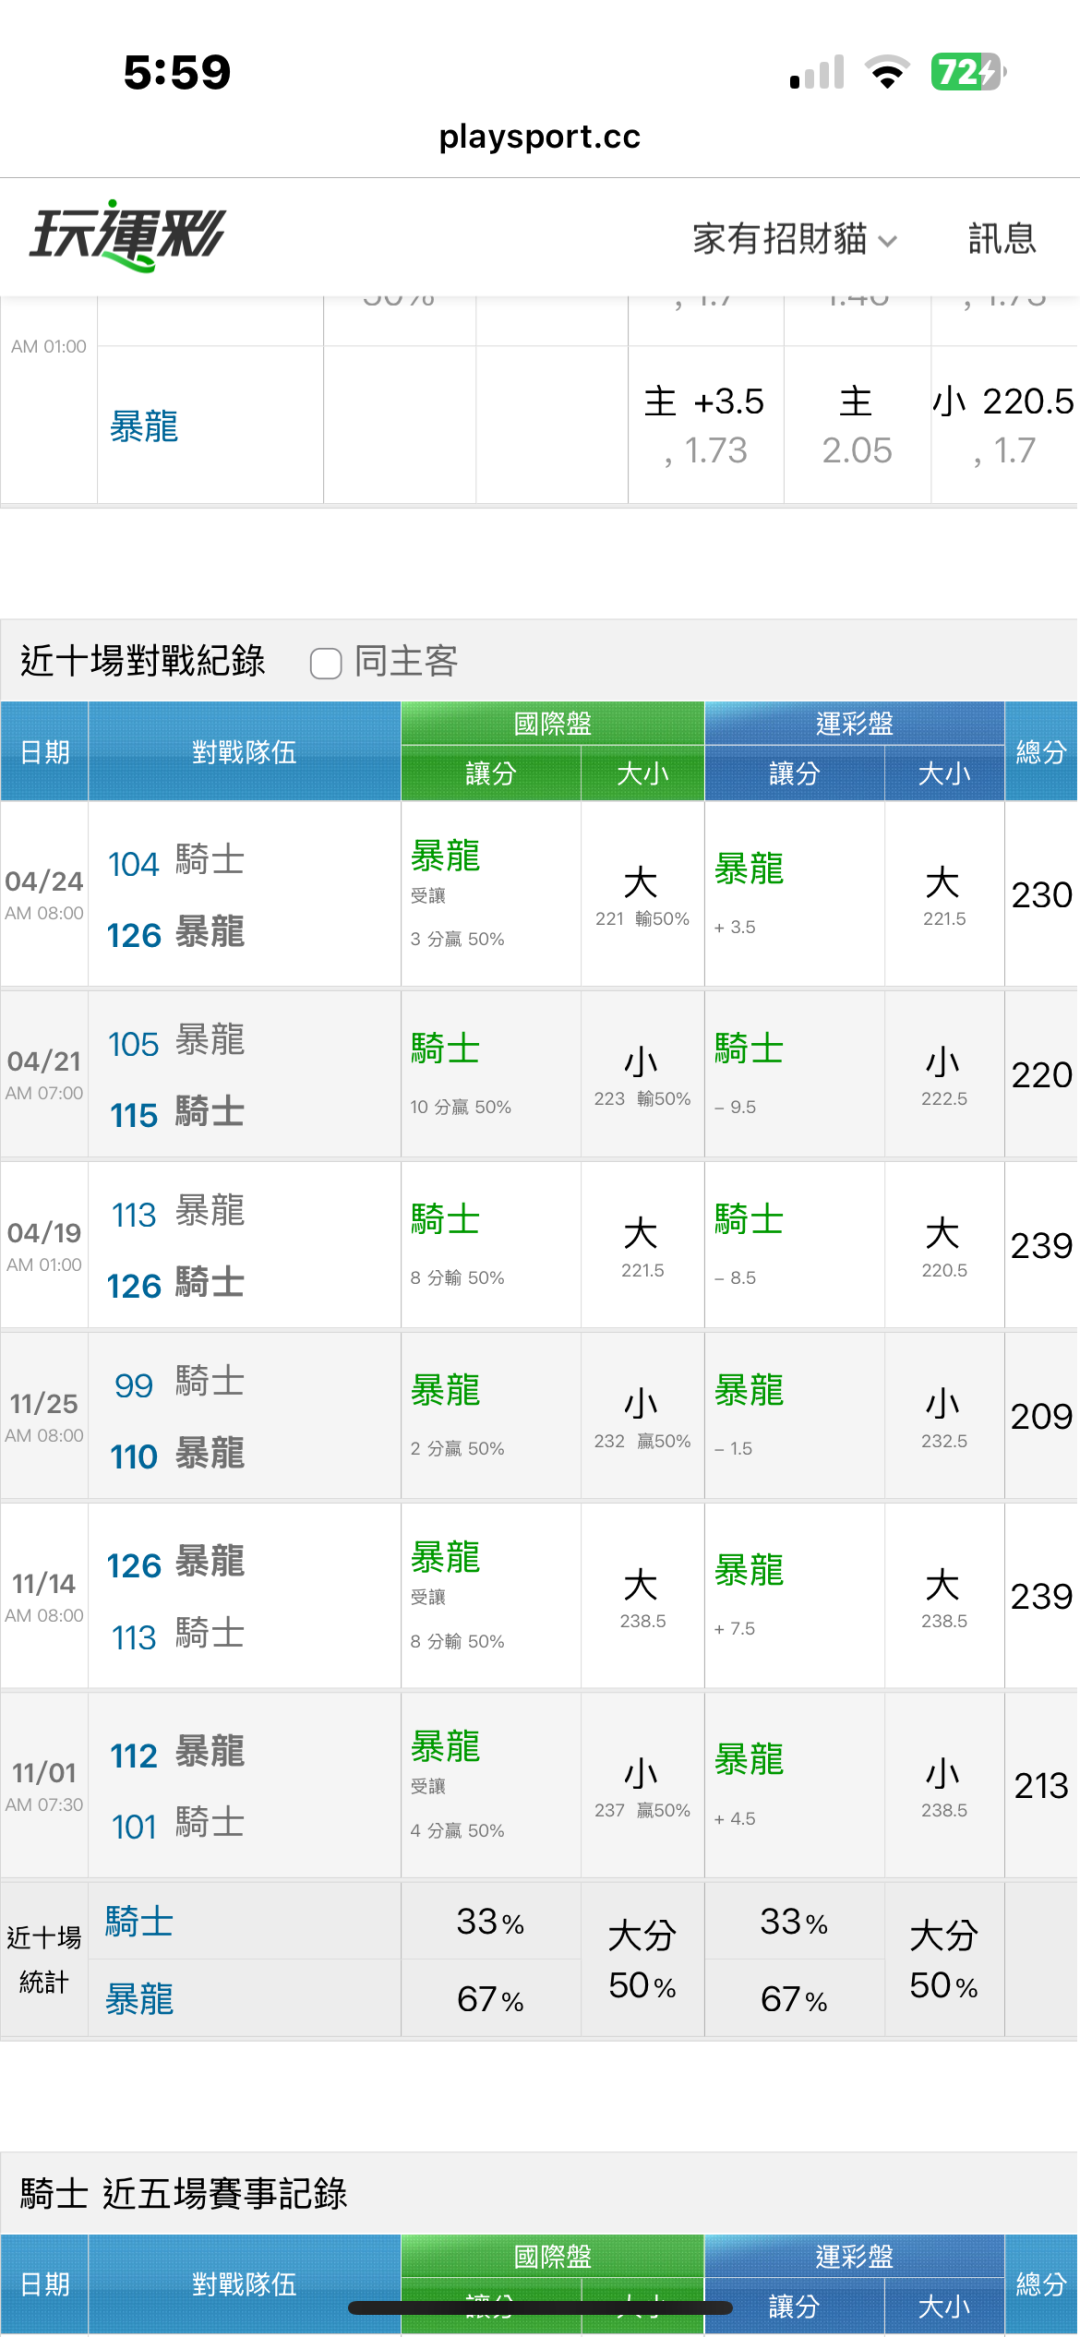Select the 運彩盤 header in head-to-head table
The image size is (1080, 2337).
click(x=854, y=723)
